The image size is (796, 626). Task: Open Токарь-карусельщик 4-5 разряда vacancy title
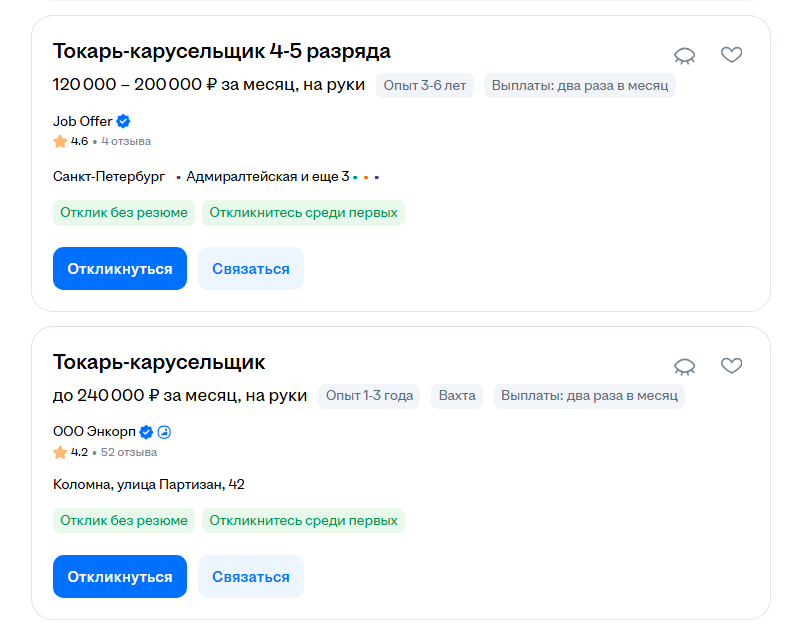click(221, 51)
